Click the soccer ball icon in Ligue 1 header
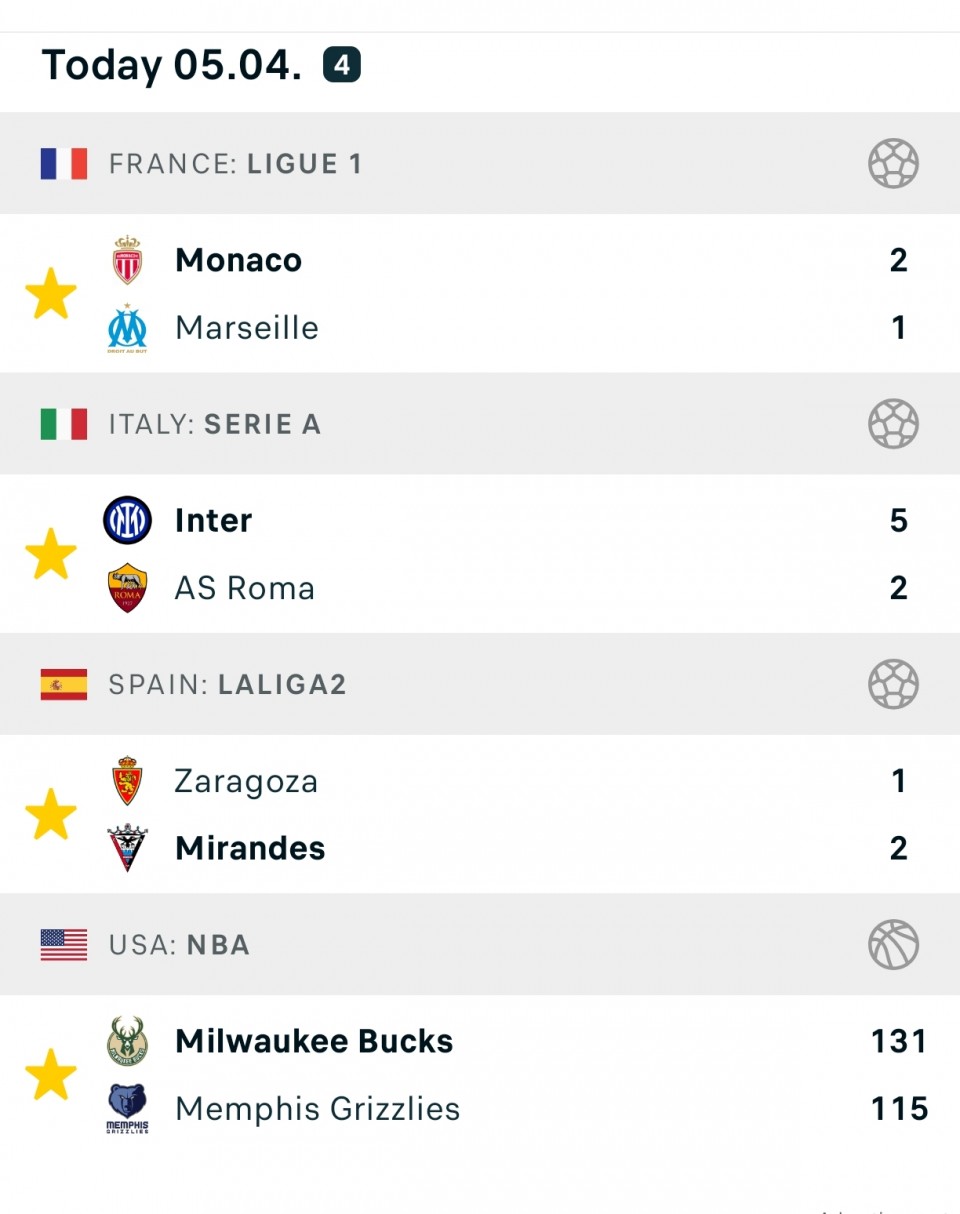 893,164
